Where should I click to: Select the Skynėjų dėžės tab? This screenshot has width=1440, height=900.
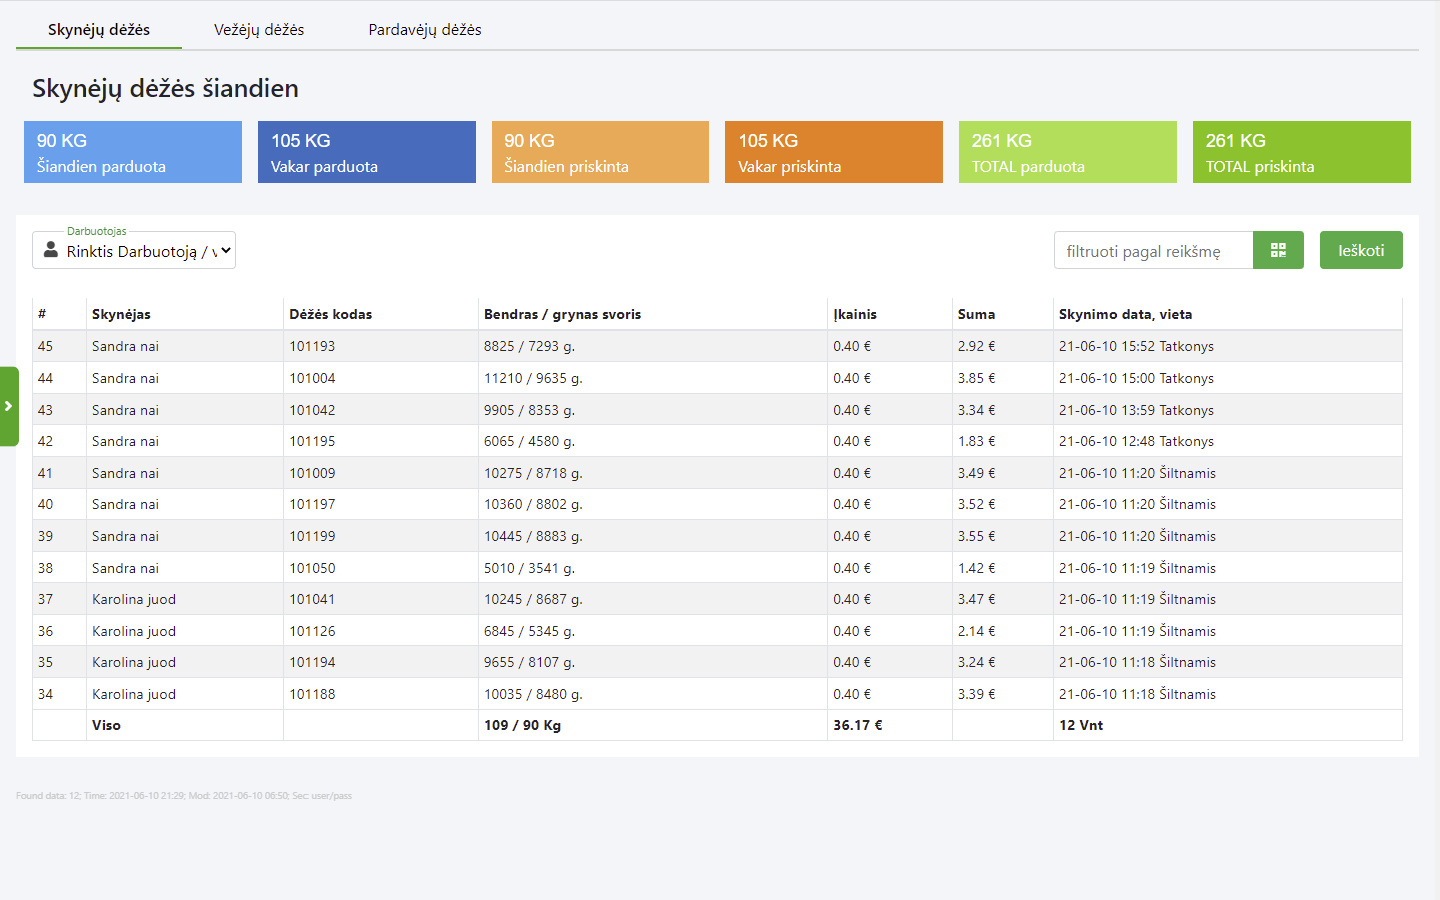click(x=99, y=30)
